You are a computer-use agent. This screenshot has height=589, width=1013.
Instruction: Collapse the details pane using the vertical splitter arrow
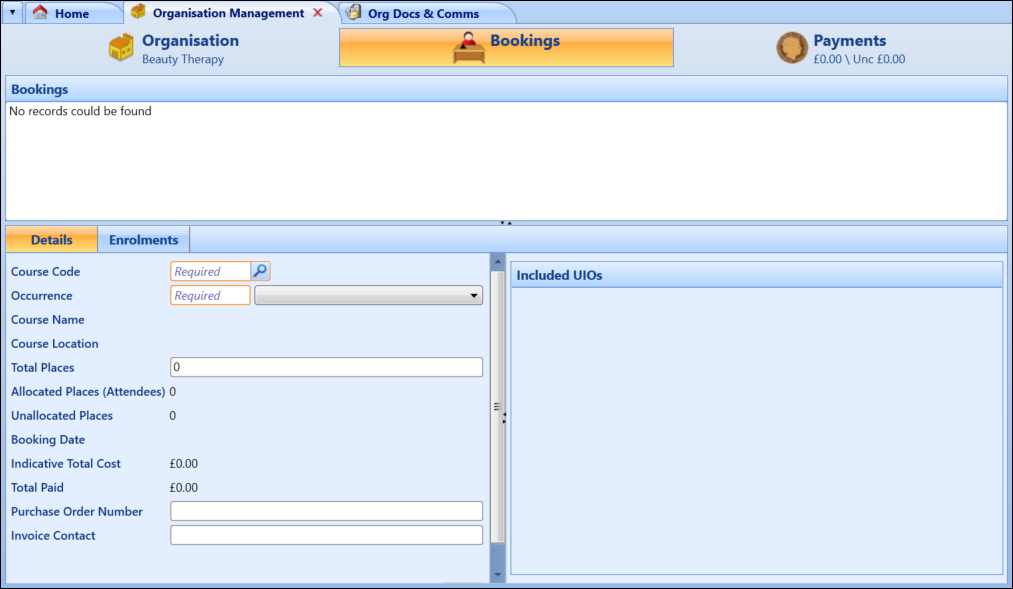[503, 416]
